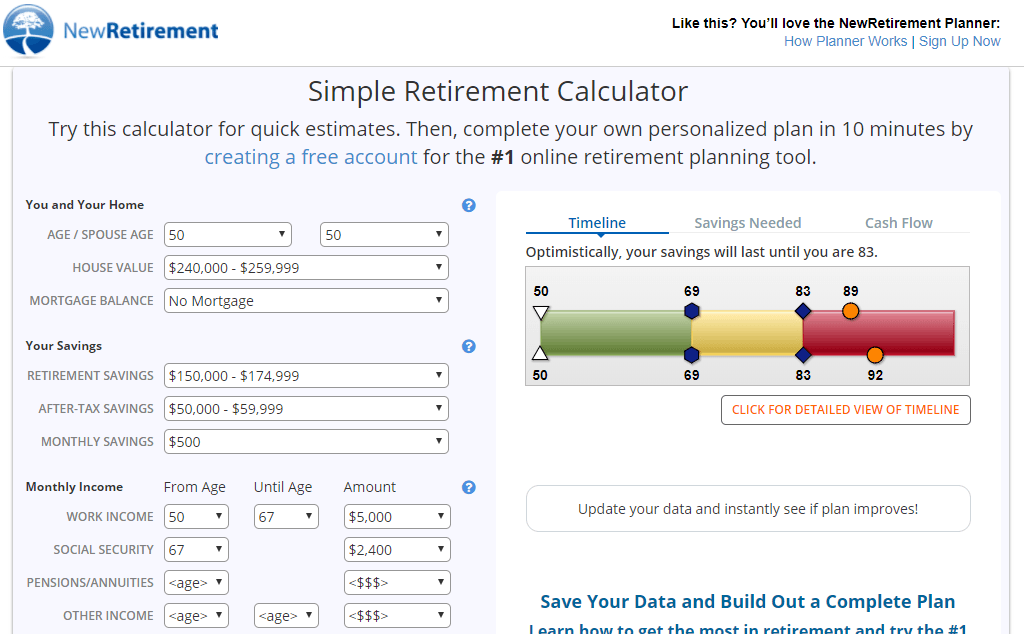Click the blue diamond marker at 83
This screenshot has height=634, width=1024.
coord(803,311)
